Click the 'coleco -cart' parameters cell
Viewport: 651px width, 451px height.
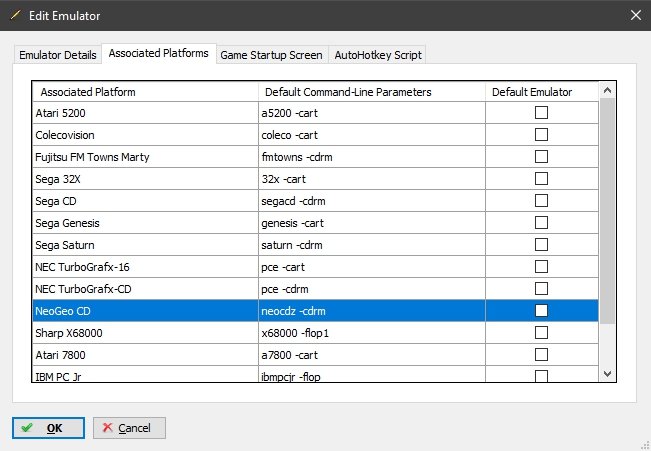pyautogui.click(x=372, y=135)
